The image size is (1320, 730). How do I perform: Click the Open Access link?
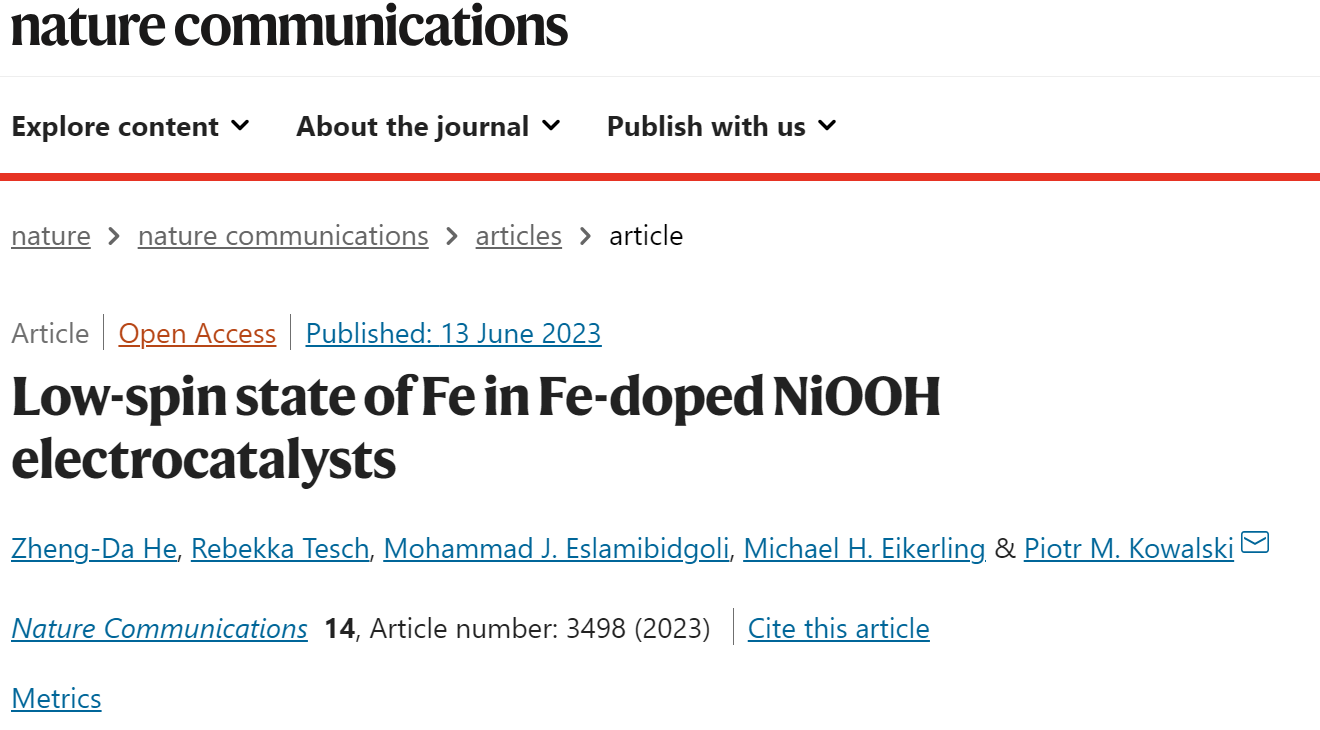coord(197,333)
